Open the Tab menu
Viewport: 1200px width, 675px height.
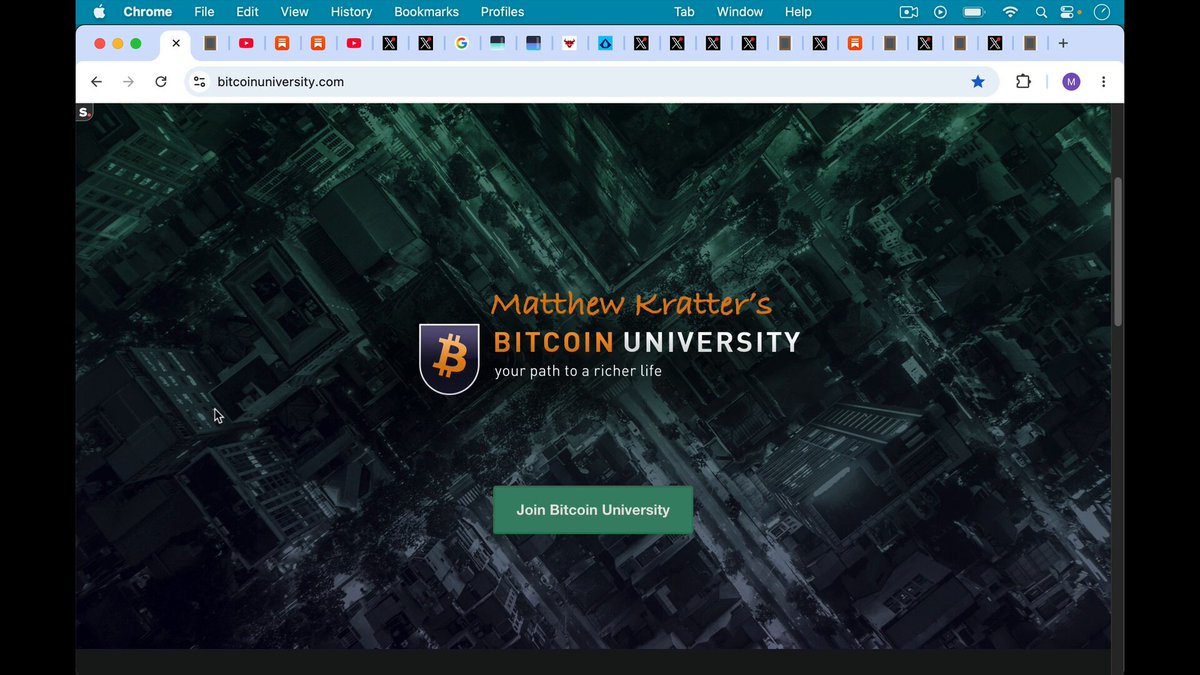pos(684,12)
